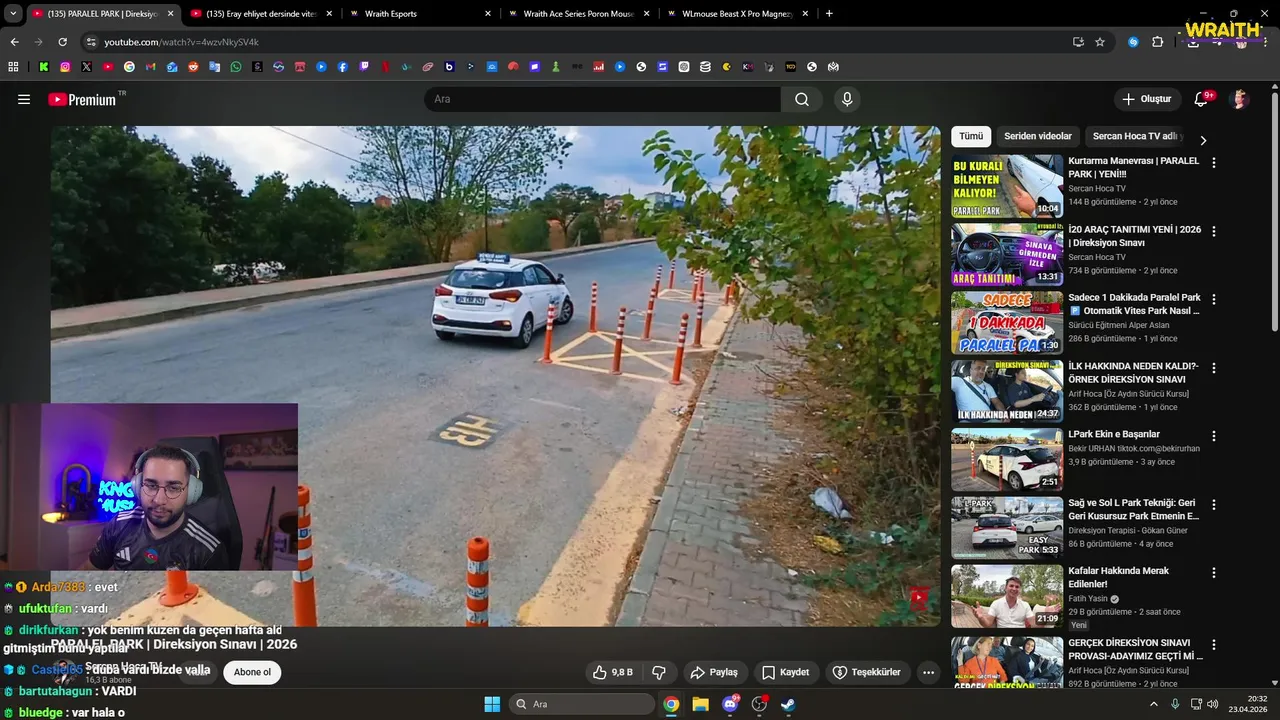Screen dimensions: 1280x720
Task: Open the Windows Start menu
Action: (492, 704)
